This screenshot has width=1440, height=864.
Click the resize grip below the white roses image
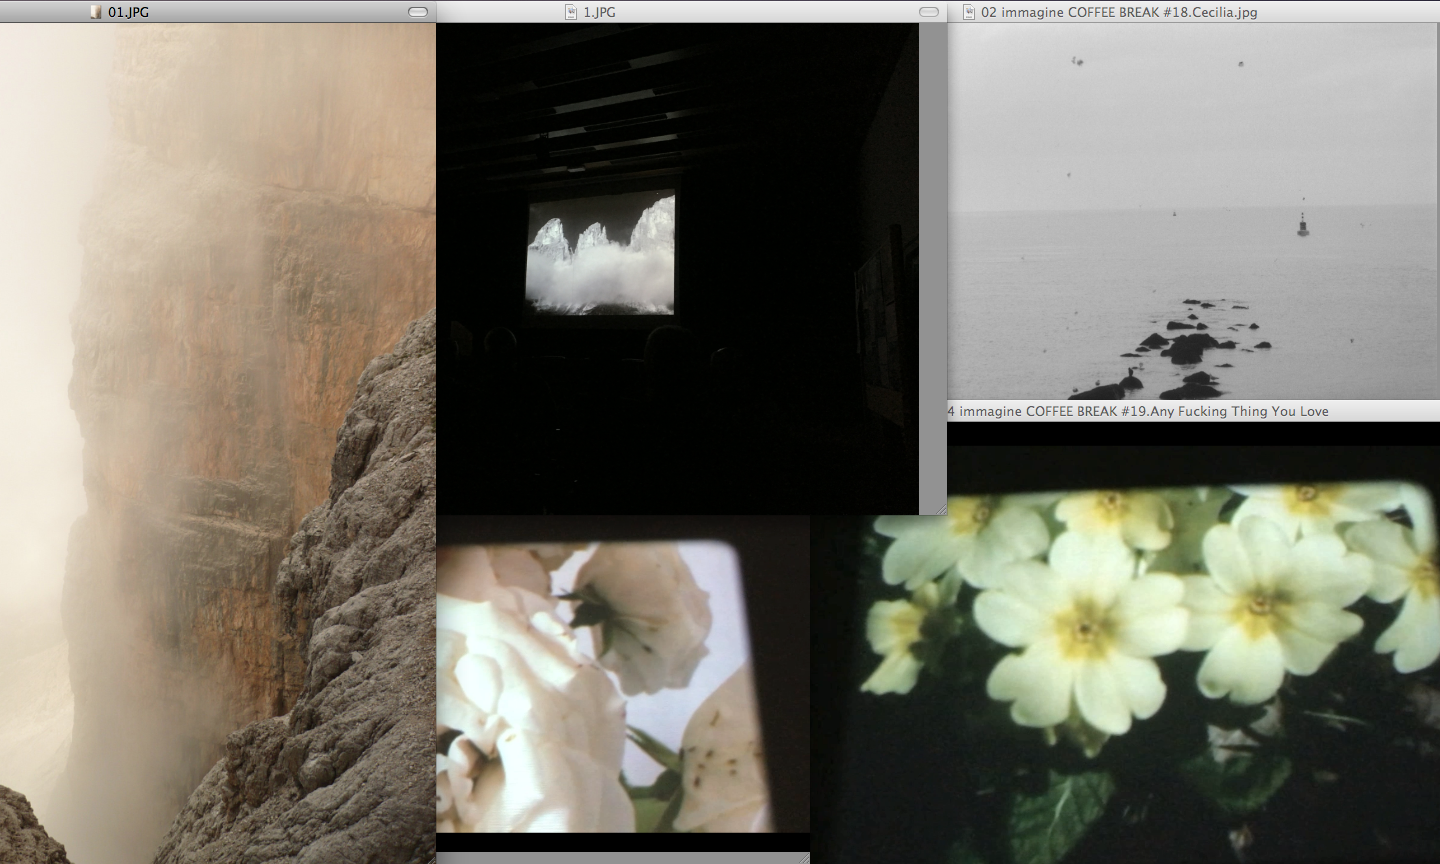pos(803,858)
